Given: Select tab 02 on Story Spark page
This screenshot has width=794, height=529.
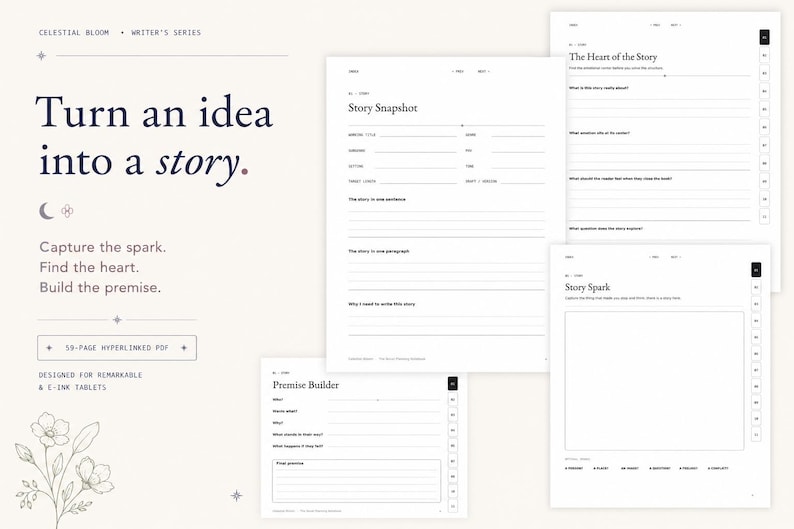Looking at the screenshot, I should point(756,287).
